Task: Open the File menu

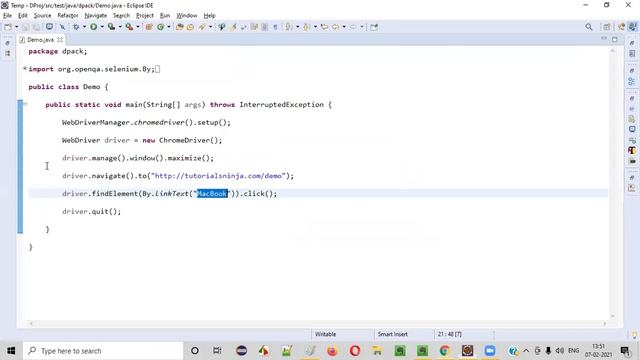Action: [7, 16]
